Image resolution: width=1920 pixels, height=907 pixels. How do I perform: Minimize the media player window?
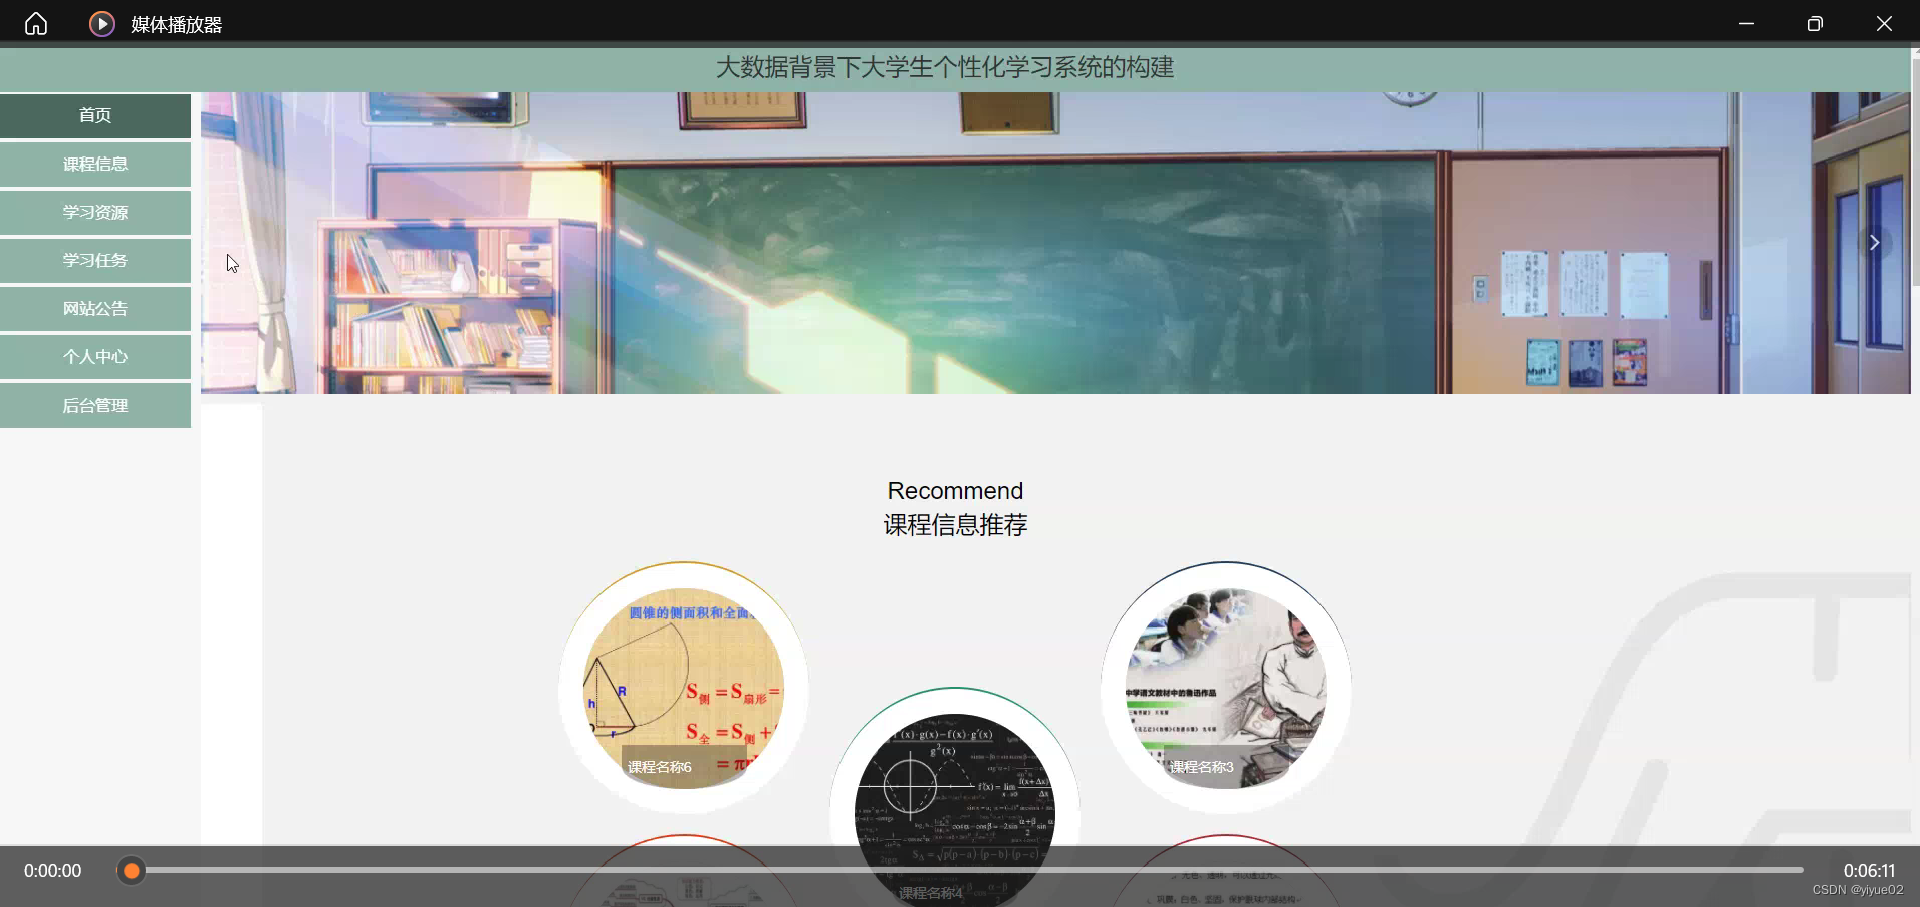coord(1746,23)
